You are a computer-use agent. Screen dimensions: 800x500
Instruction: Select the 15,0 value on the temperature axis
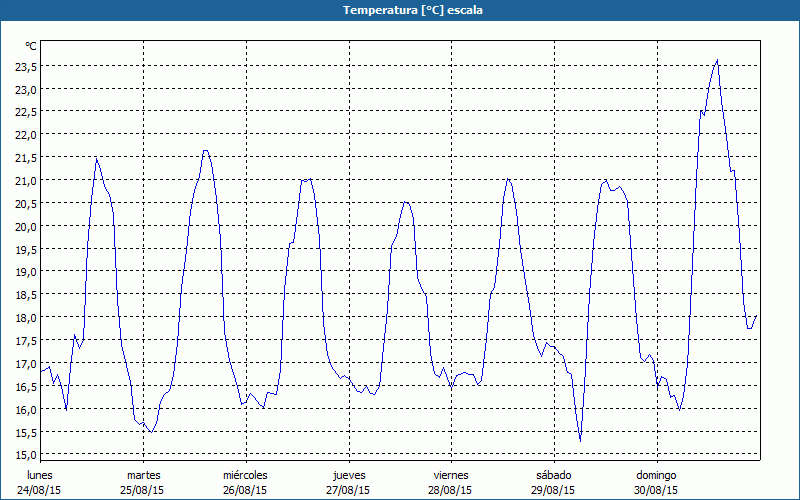[27, 455]
